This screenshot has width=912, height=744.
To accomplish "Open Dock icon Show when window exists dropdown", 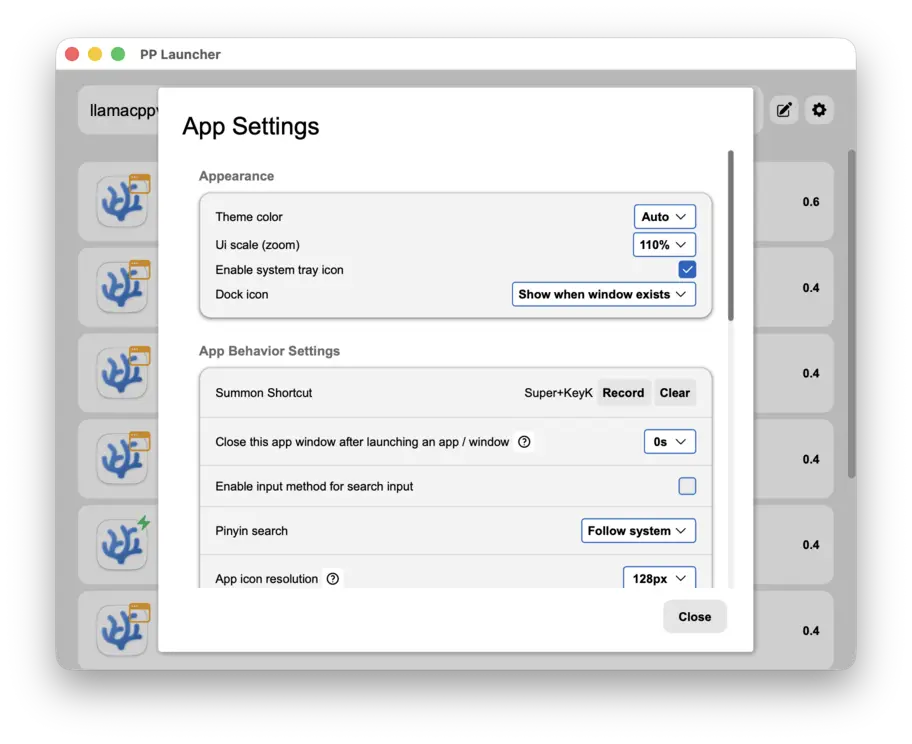I will tap(603, 294).
